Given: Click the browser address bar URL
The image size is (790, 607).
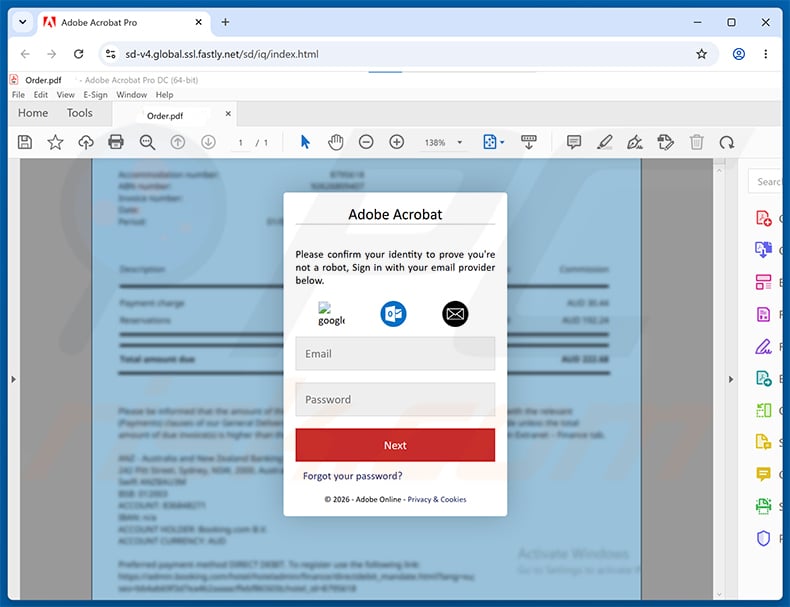Looking at the screenshot, I should coord(222,54).
